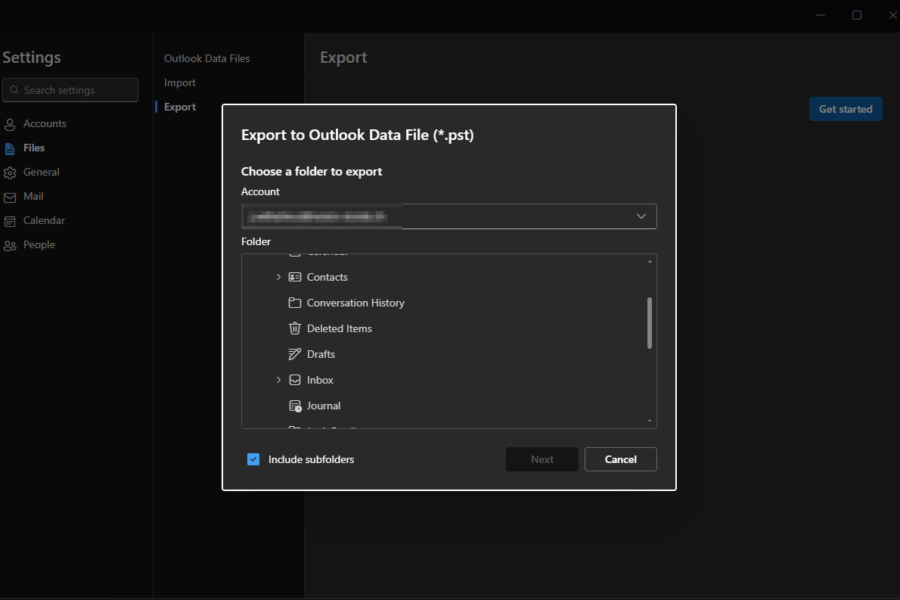Click the Calendar icon in Settings sidebar
The height and width of the screenshot is (600, 900).
pos(10,221)
